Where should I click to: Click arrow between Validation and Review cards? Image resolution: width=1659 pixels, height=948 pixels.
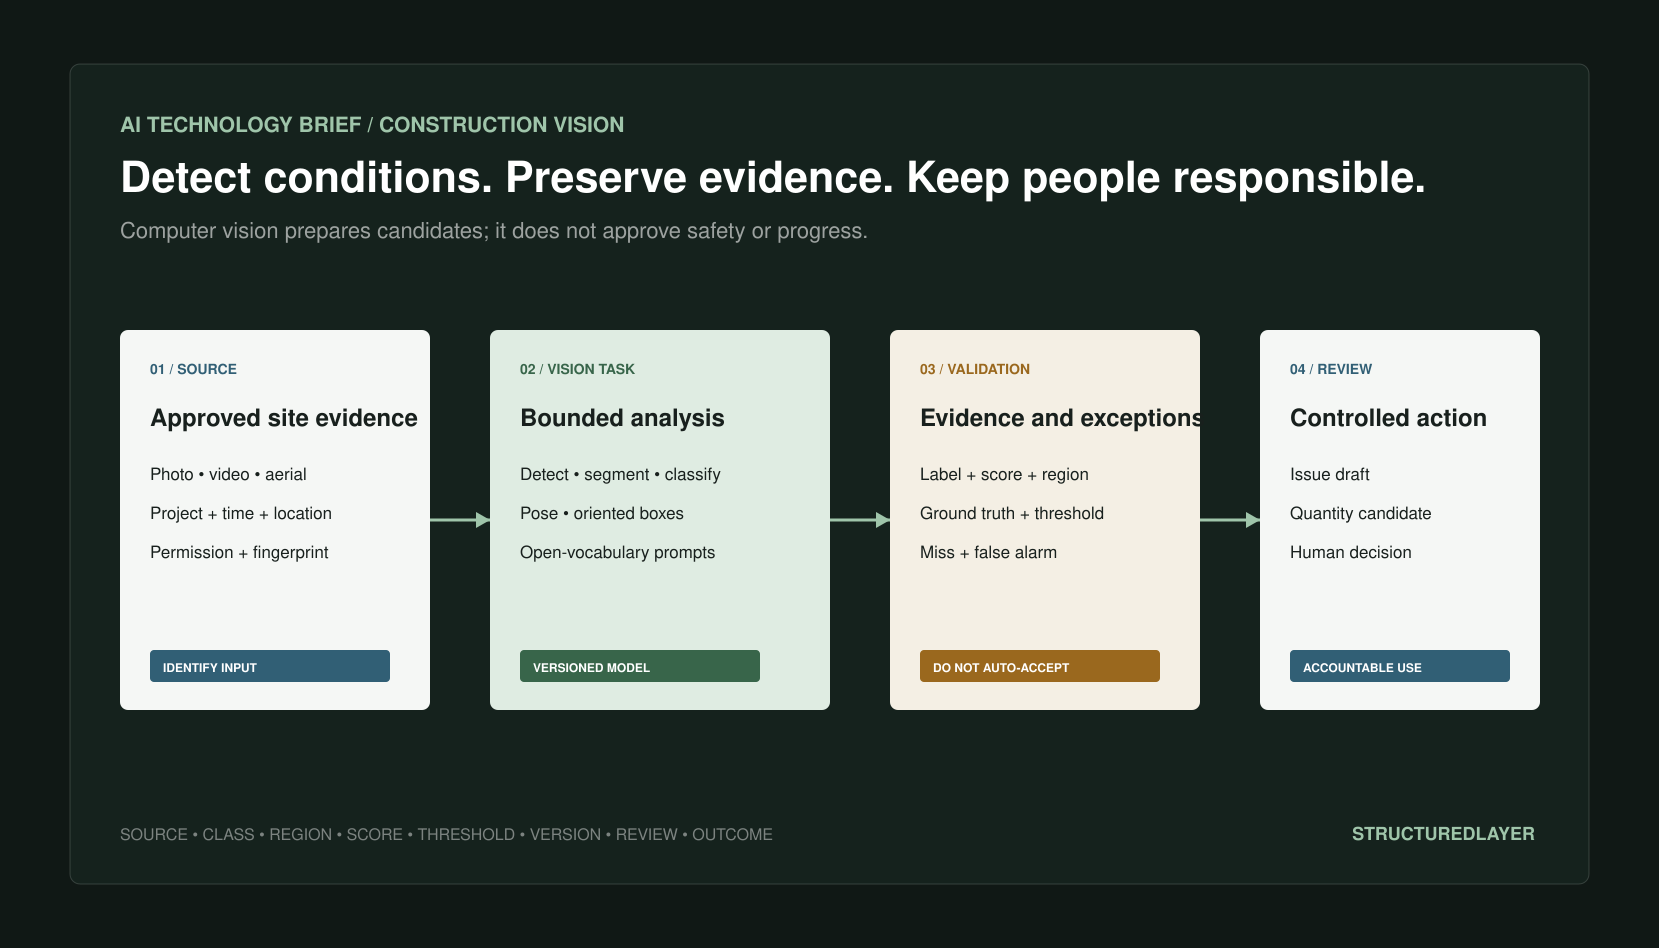[x=1230, y=520]
